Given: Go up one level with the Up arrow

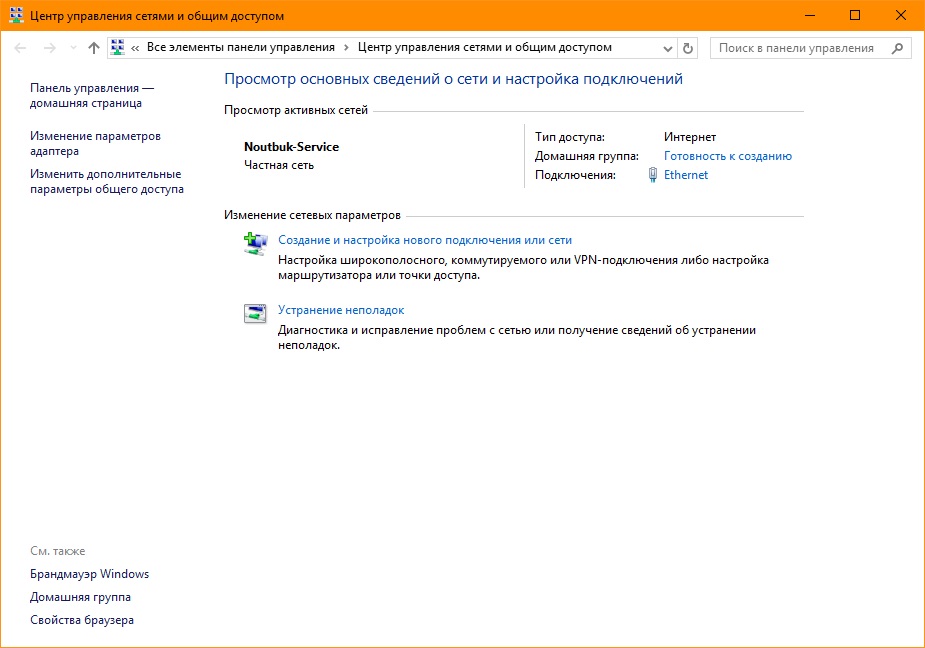Looking at the screenshot, I should click(x=94, y=48).
